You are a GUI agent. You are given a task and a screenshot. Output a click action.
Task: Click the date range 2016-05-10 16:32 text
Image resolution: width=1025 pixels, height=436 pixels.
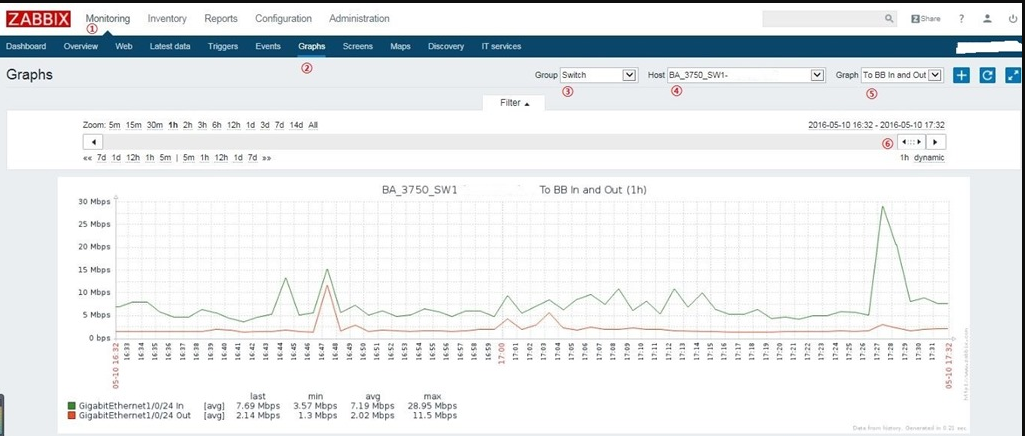click(x=839, y=125)
